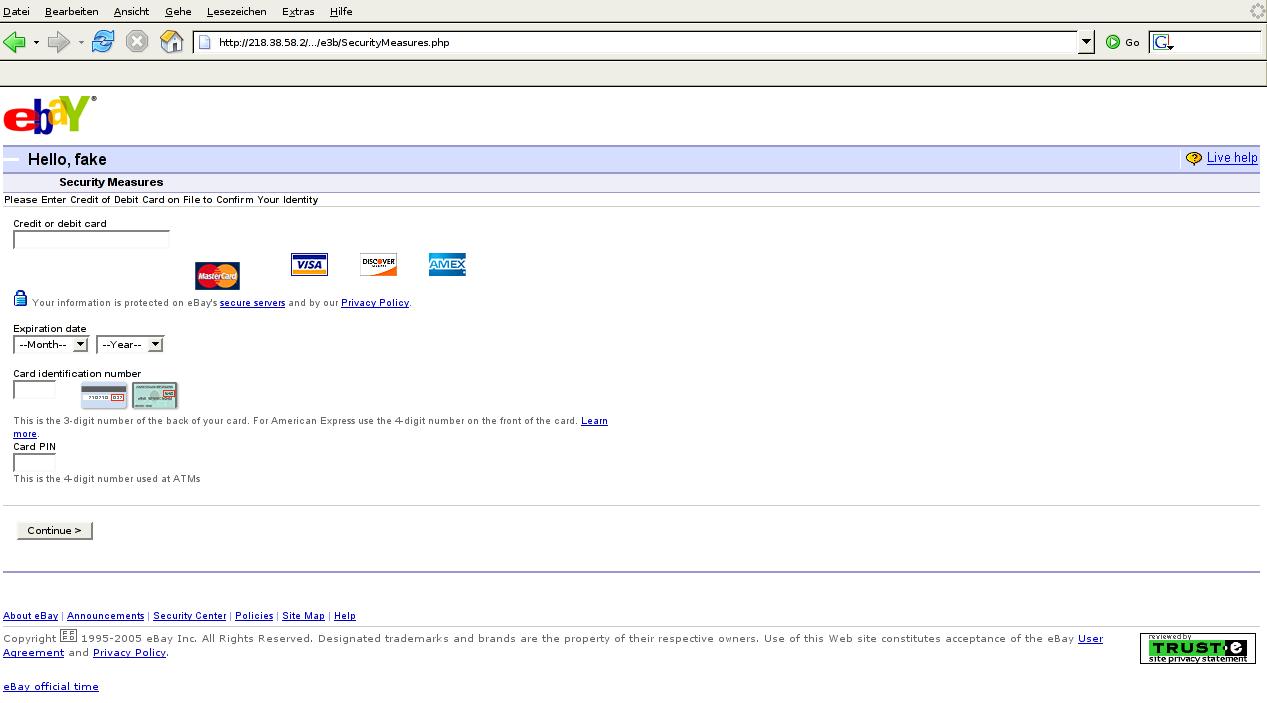Click the Continue > button
Screen dimensions: 1267x703
click(x=55, y=530)
